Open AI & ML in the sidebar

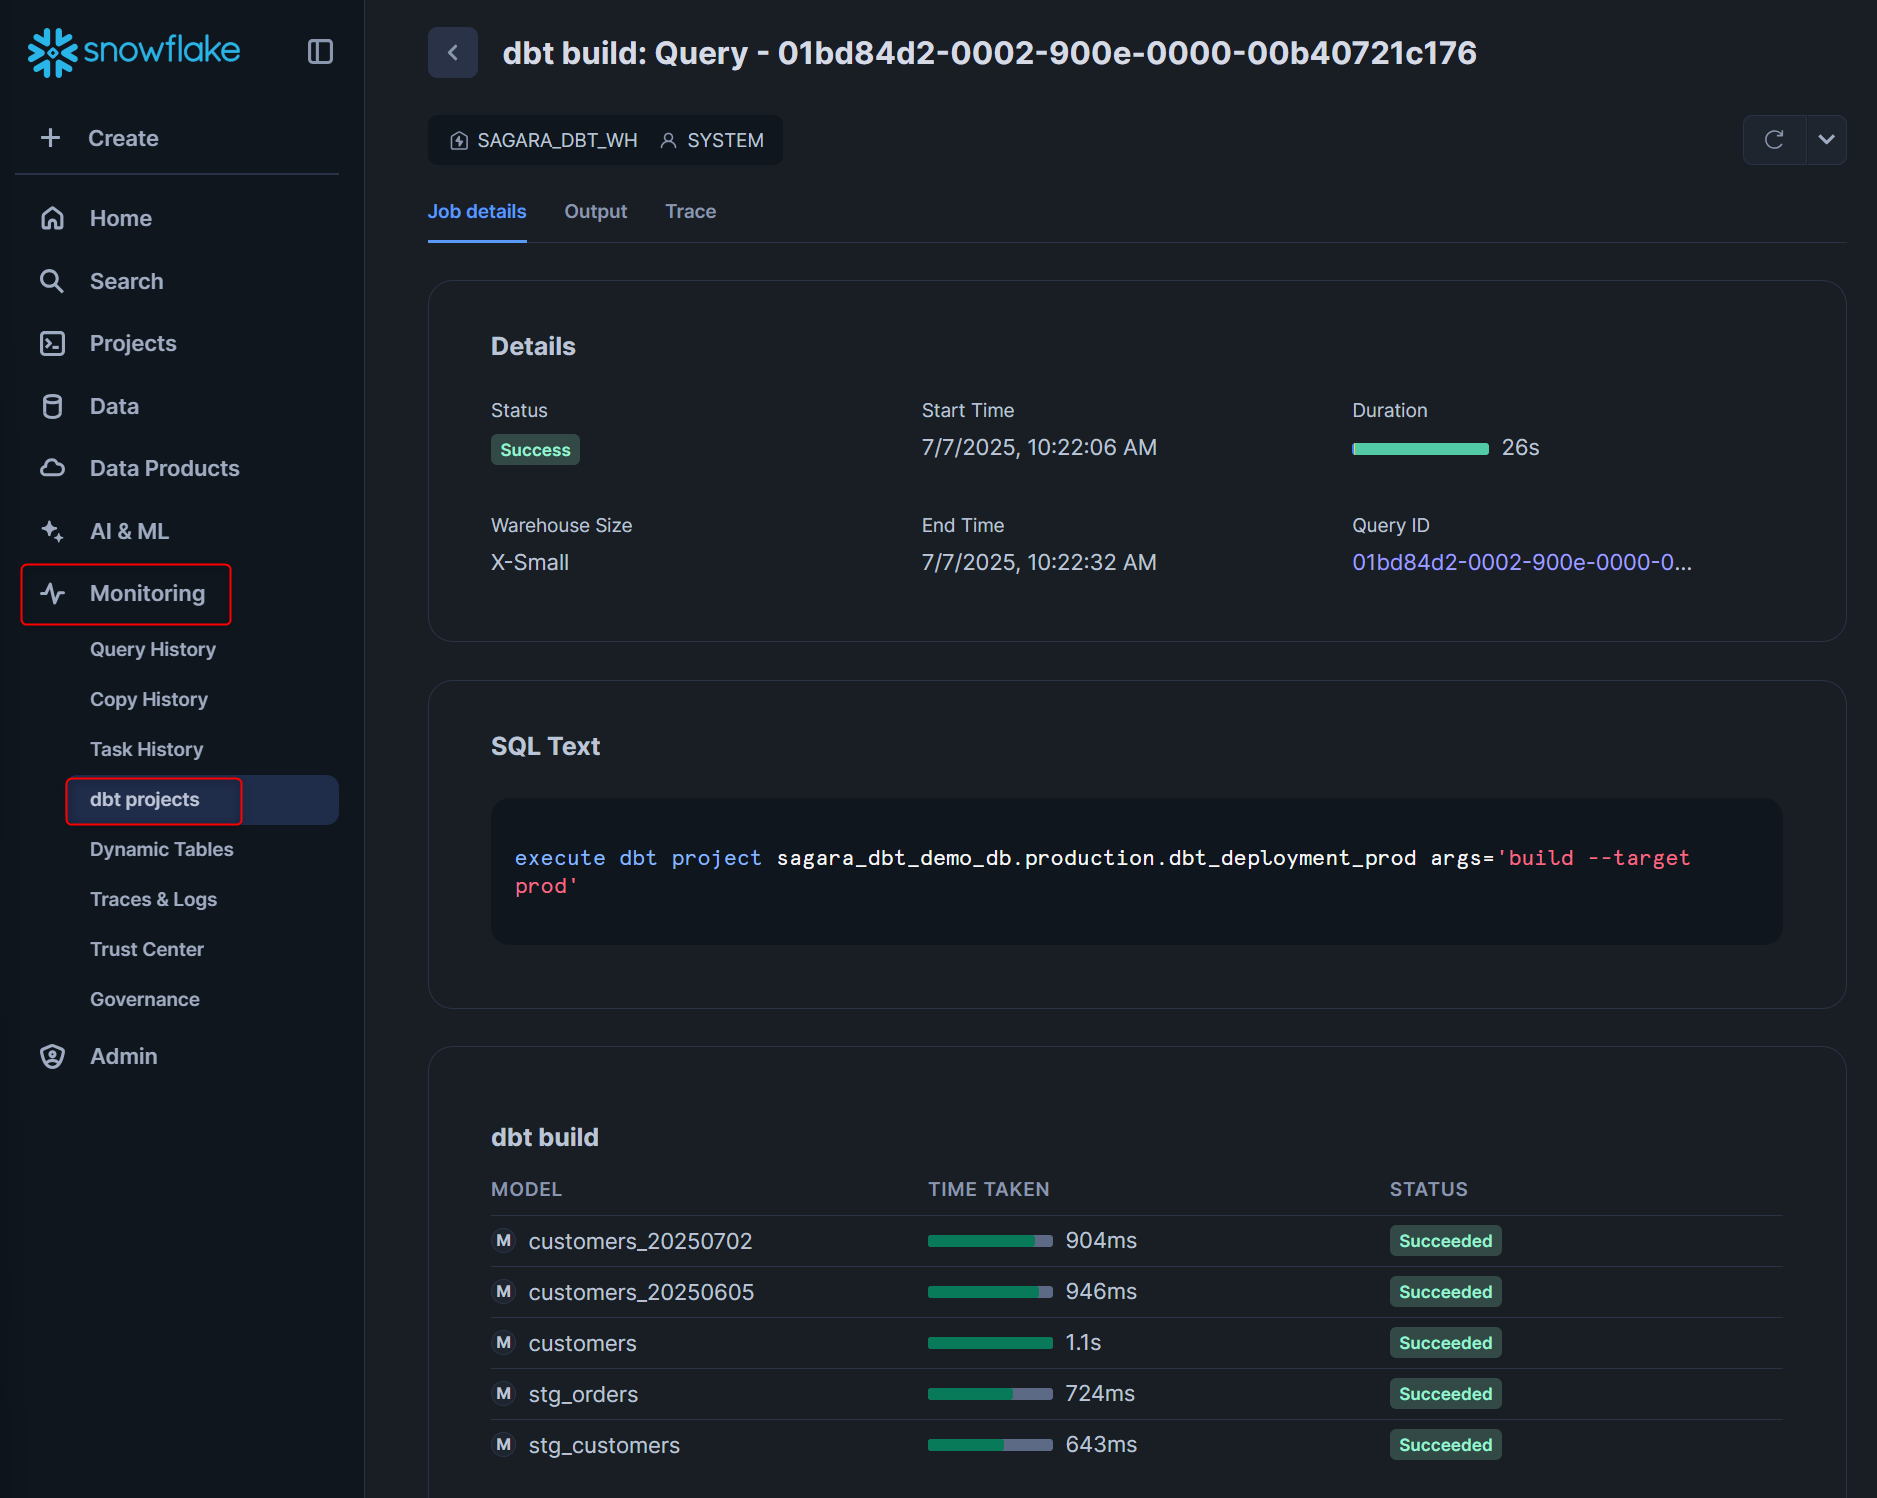click(x=129, y=531)
